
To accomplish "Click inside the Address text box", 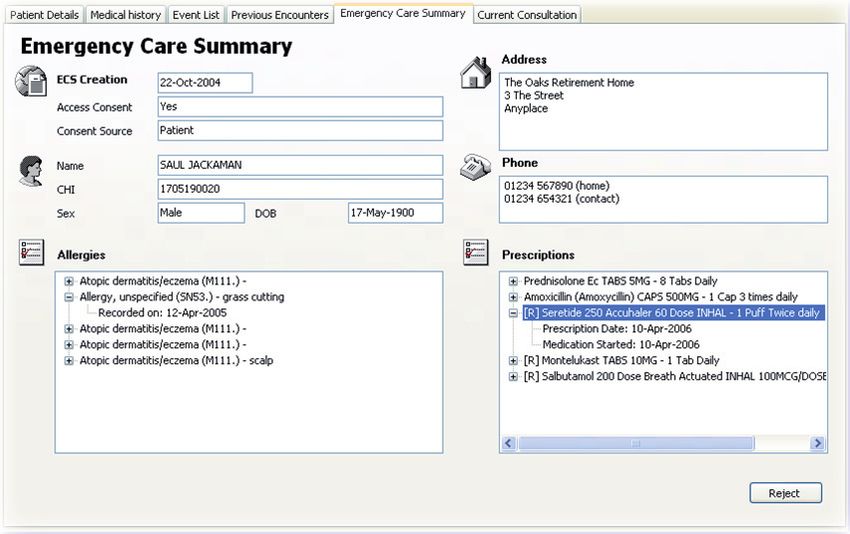I will pyautogui.click(x=664, y=112).
